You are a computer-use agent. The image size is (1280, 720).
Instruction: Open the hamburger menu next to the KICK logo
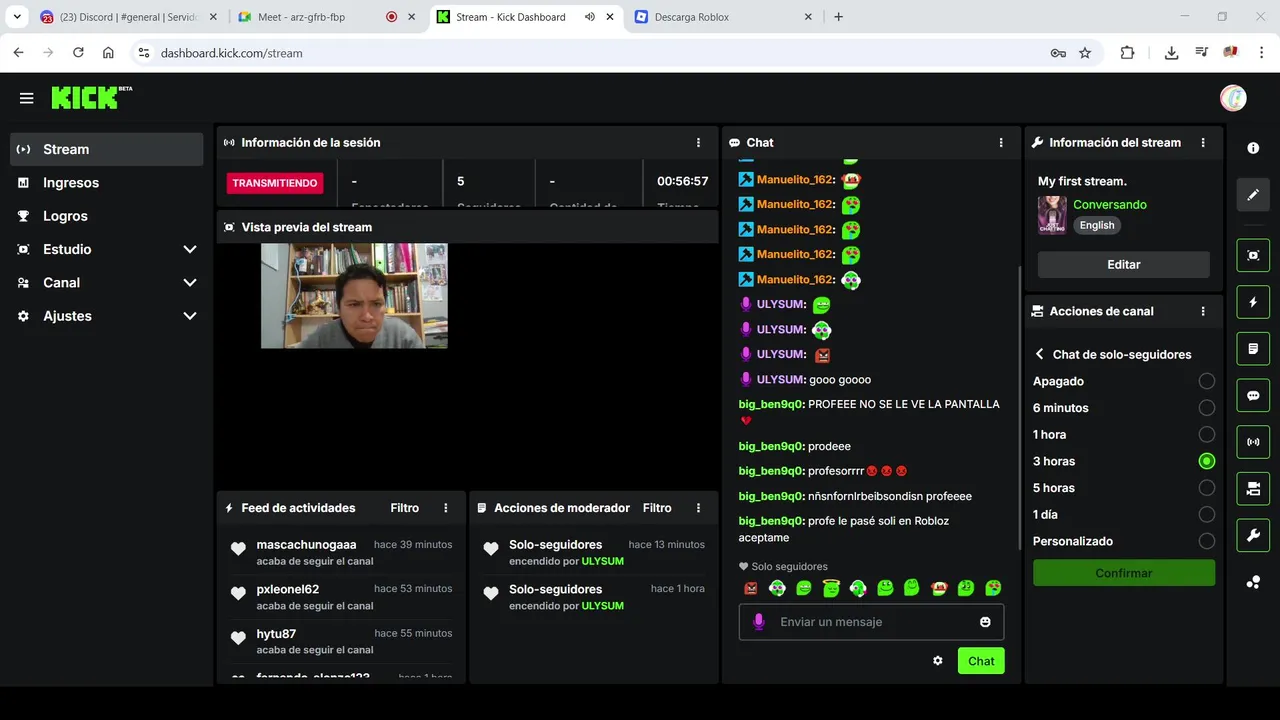(x=27, y=98)
